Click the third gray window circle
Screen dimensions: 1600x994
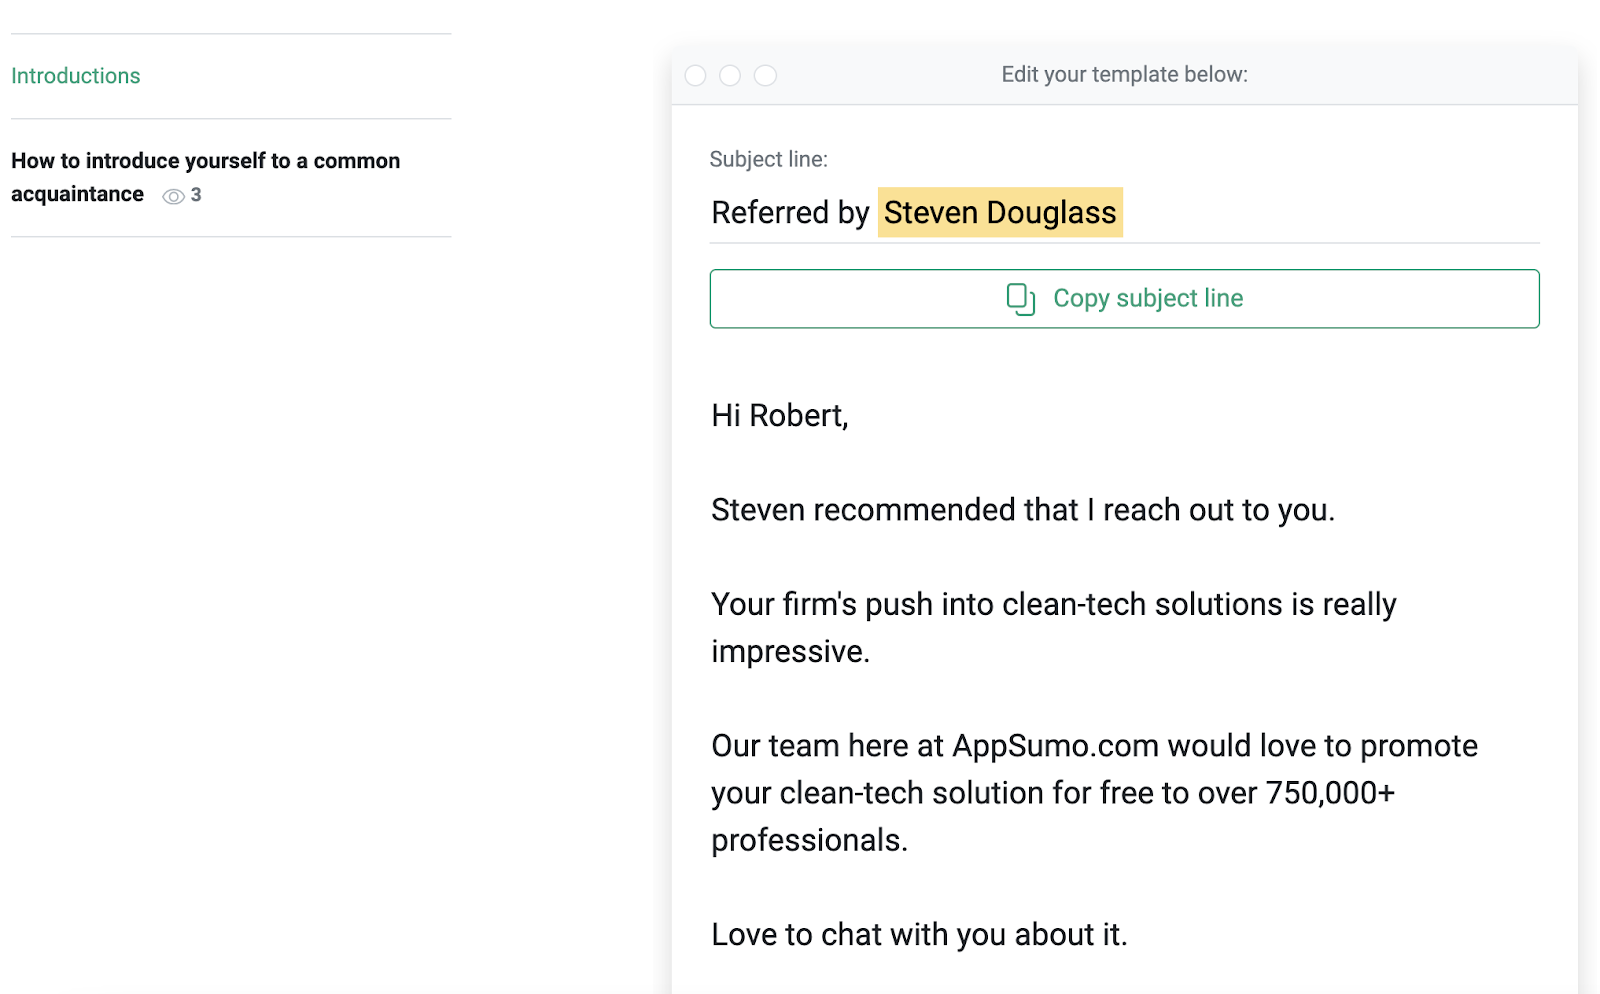tap(765, 76)
